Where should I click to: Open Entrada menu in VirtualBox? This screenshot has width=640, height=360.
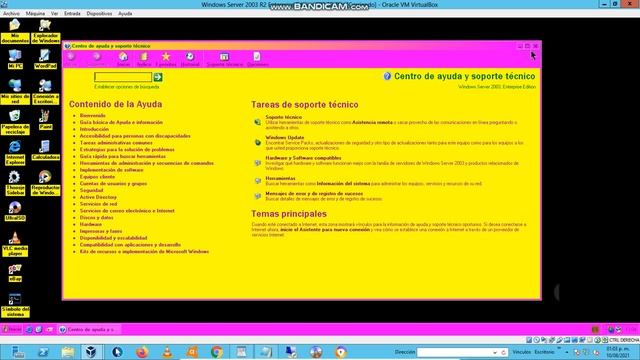[72, 13]
